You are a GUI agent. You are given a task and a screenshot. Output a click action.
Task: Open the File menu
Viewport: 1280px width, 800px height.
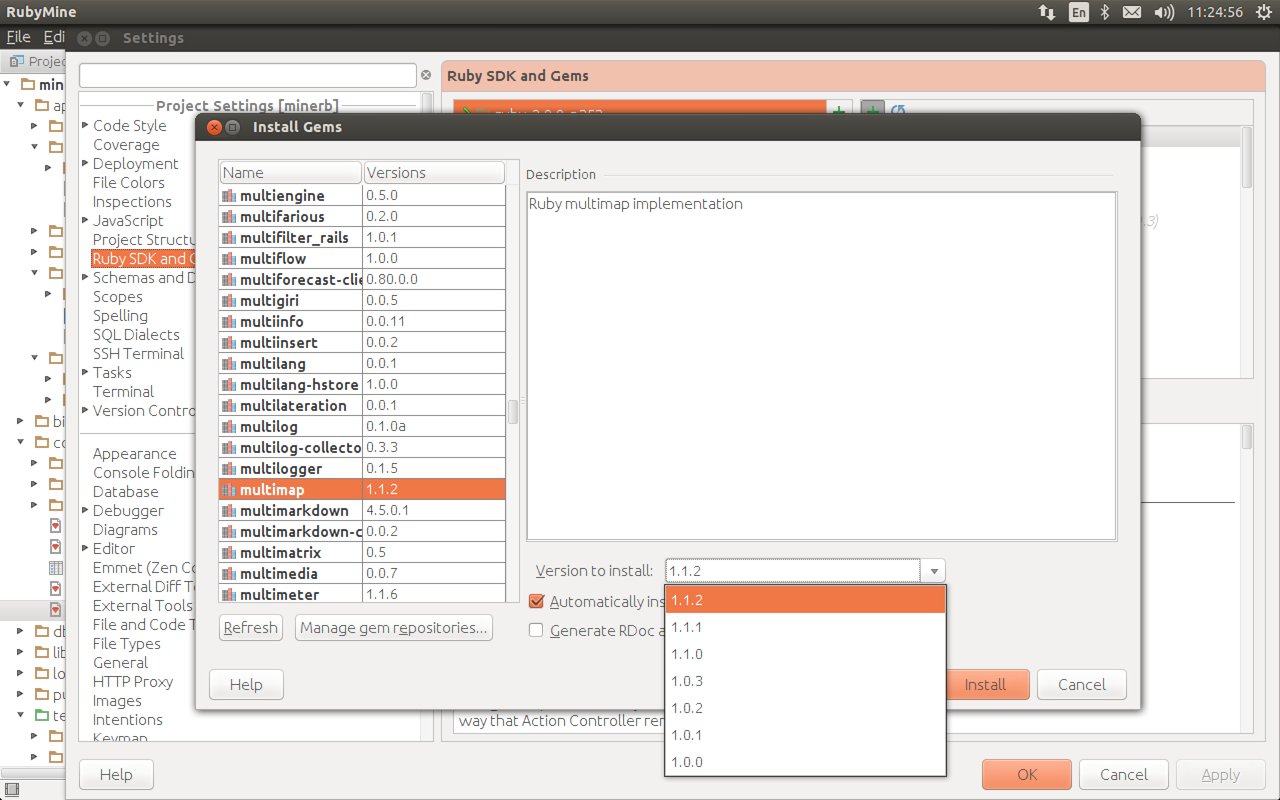tap(18, 37)
